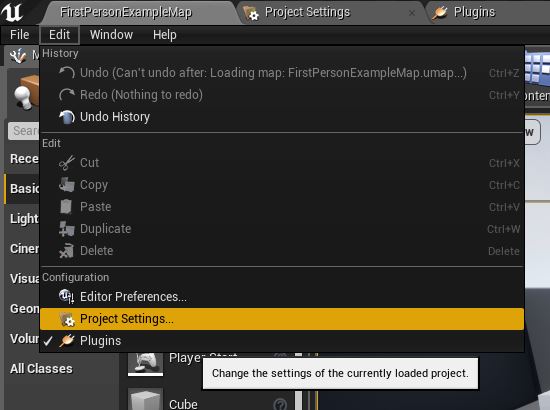Click the Modes panel tool icon

coord(18,55)
